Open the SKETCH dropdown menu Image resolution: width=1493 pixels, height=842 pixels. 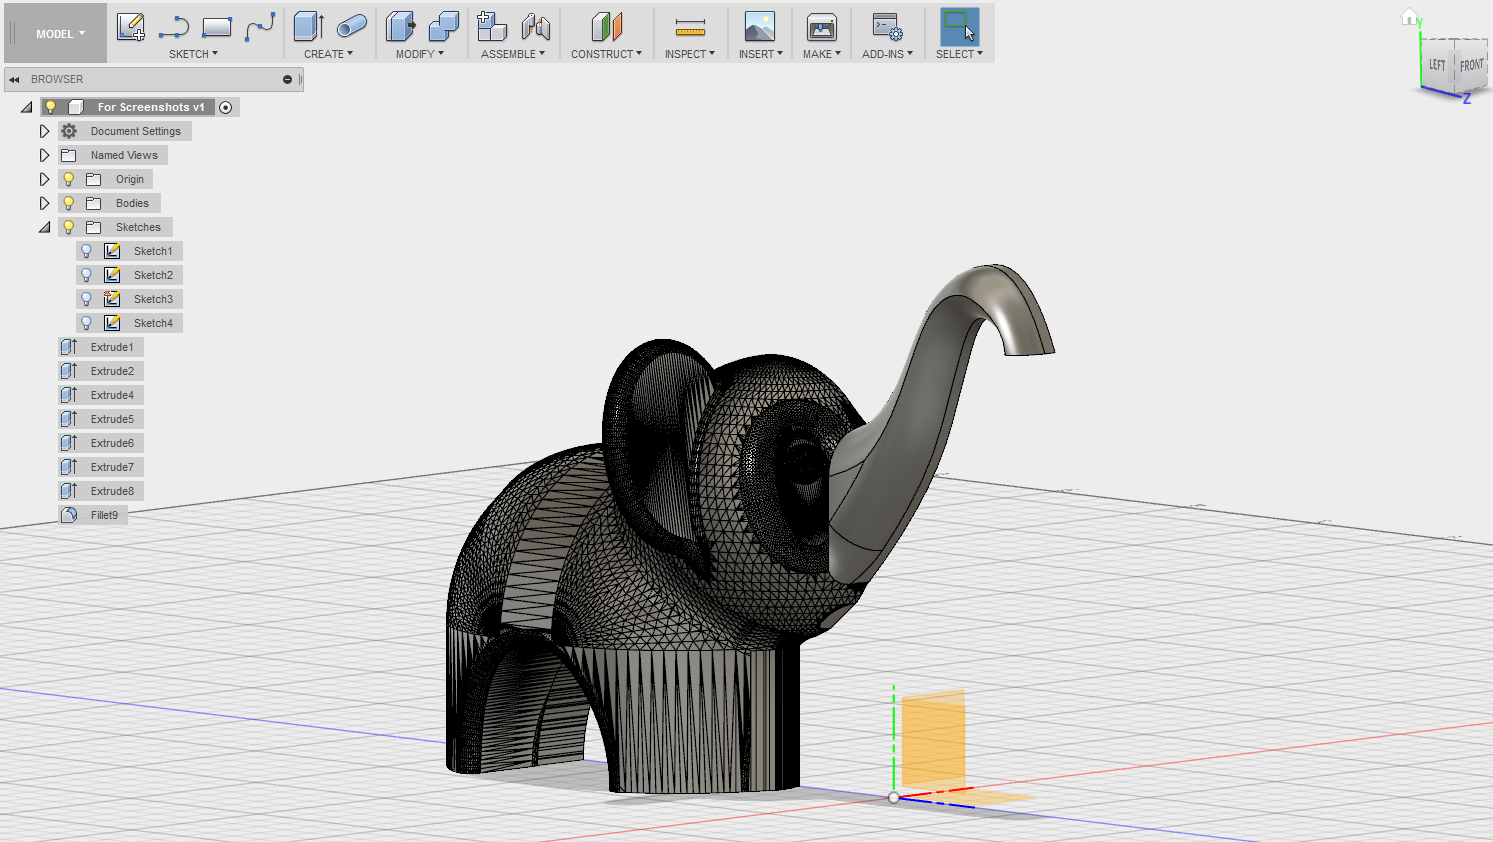[x=193, y=54]
